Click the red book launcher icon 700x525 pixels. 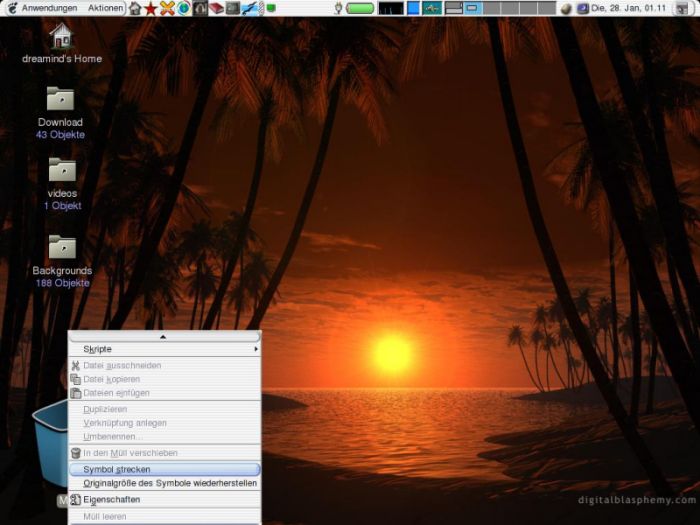click(x=216, y=8)
